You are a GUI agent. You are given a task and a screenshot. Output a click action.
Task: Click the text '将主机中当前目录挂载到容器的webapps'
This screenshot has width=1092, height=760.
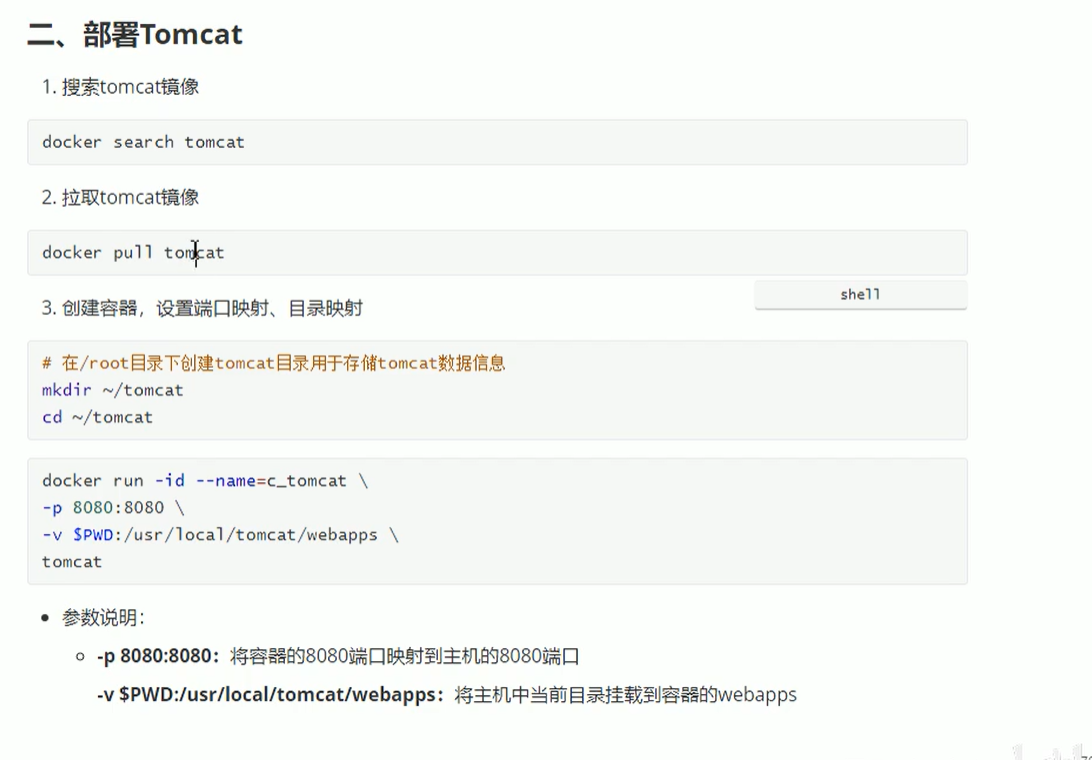point(625,695)
